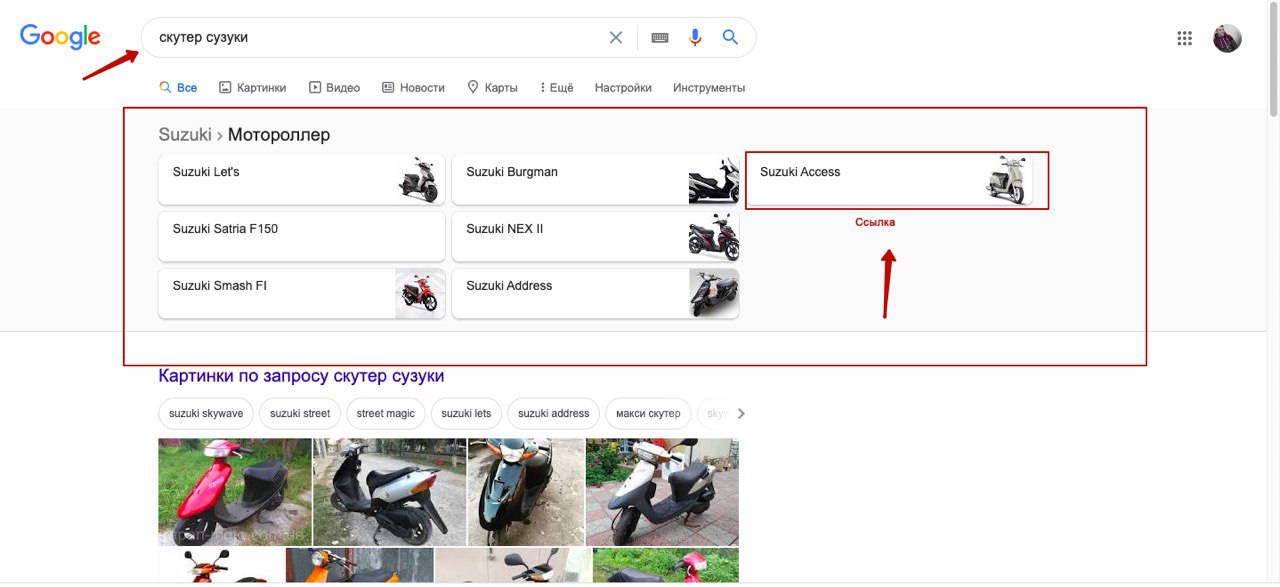Show more image filter chips arrow
This screenshot has width=1280, height=587.
[x=741, y=414]
